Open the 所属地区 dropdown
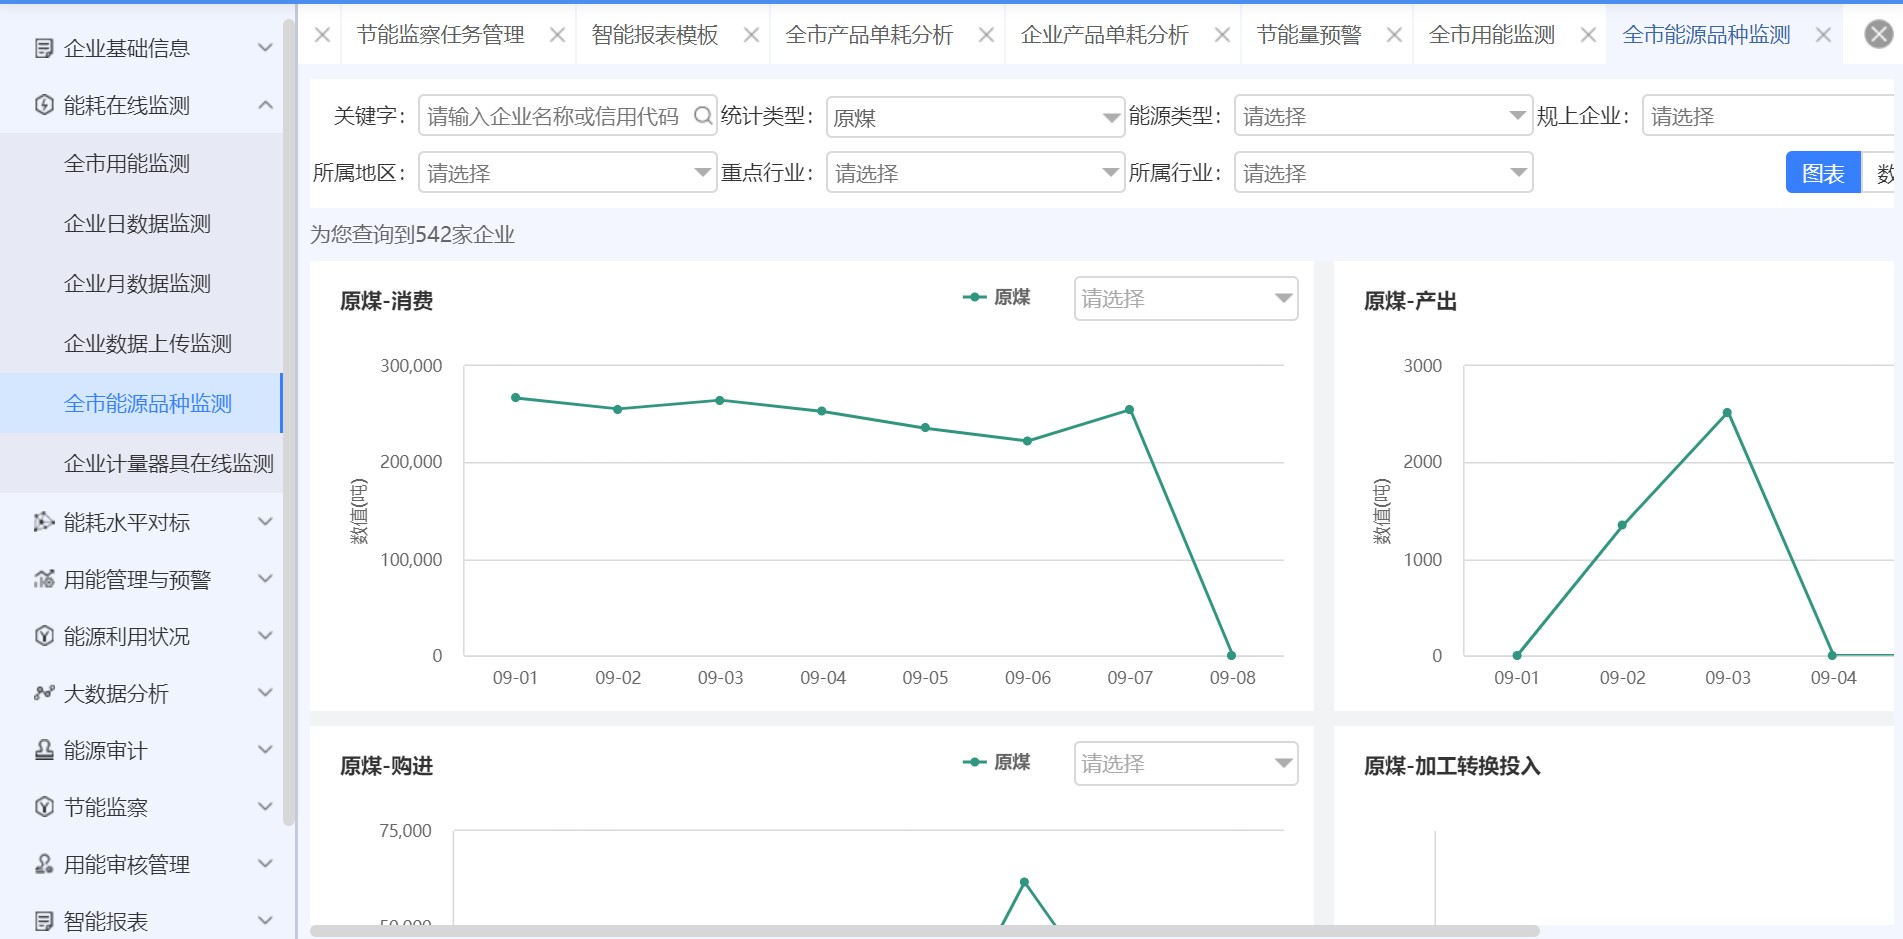Screen dimensions: 1903x939 click(566, 173)
